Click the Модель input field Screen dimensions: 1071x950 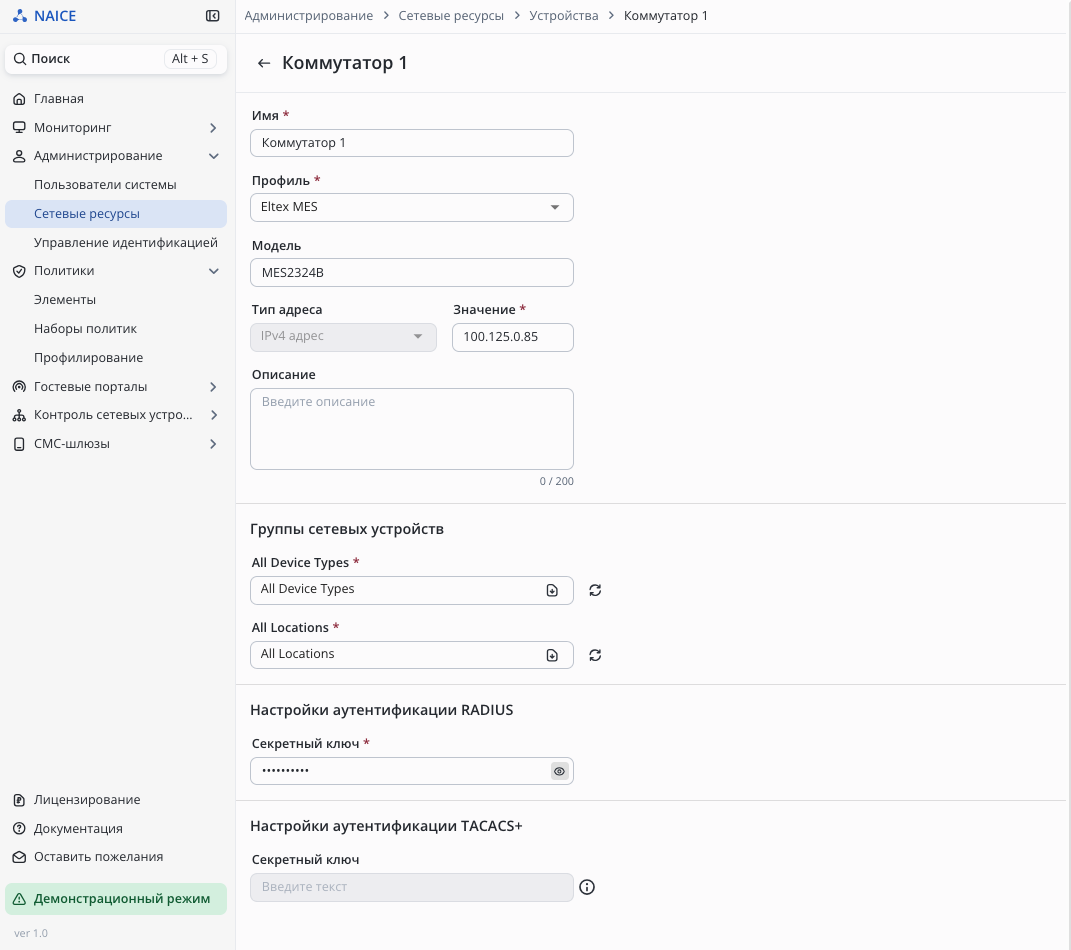[x=411, y=273]
